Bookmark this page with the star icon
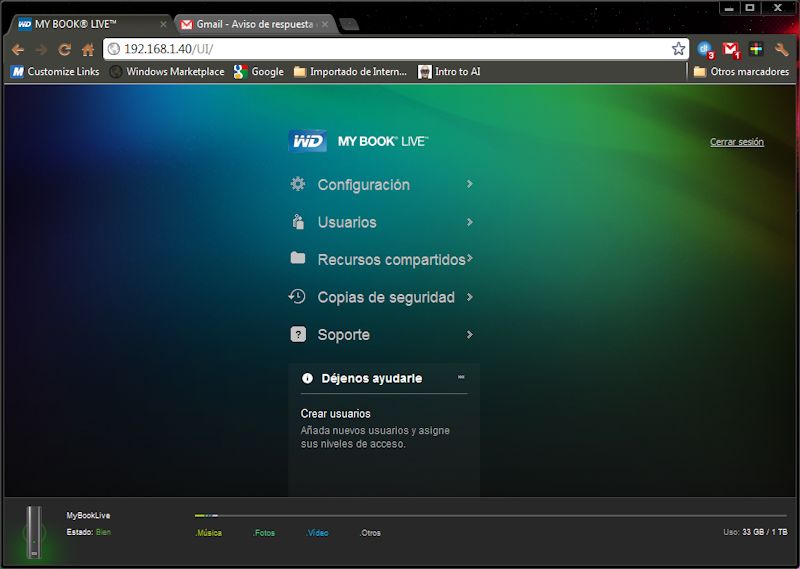This screenshot has width=800, height=569. (x=678, y=49)
